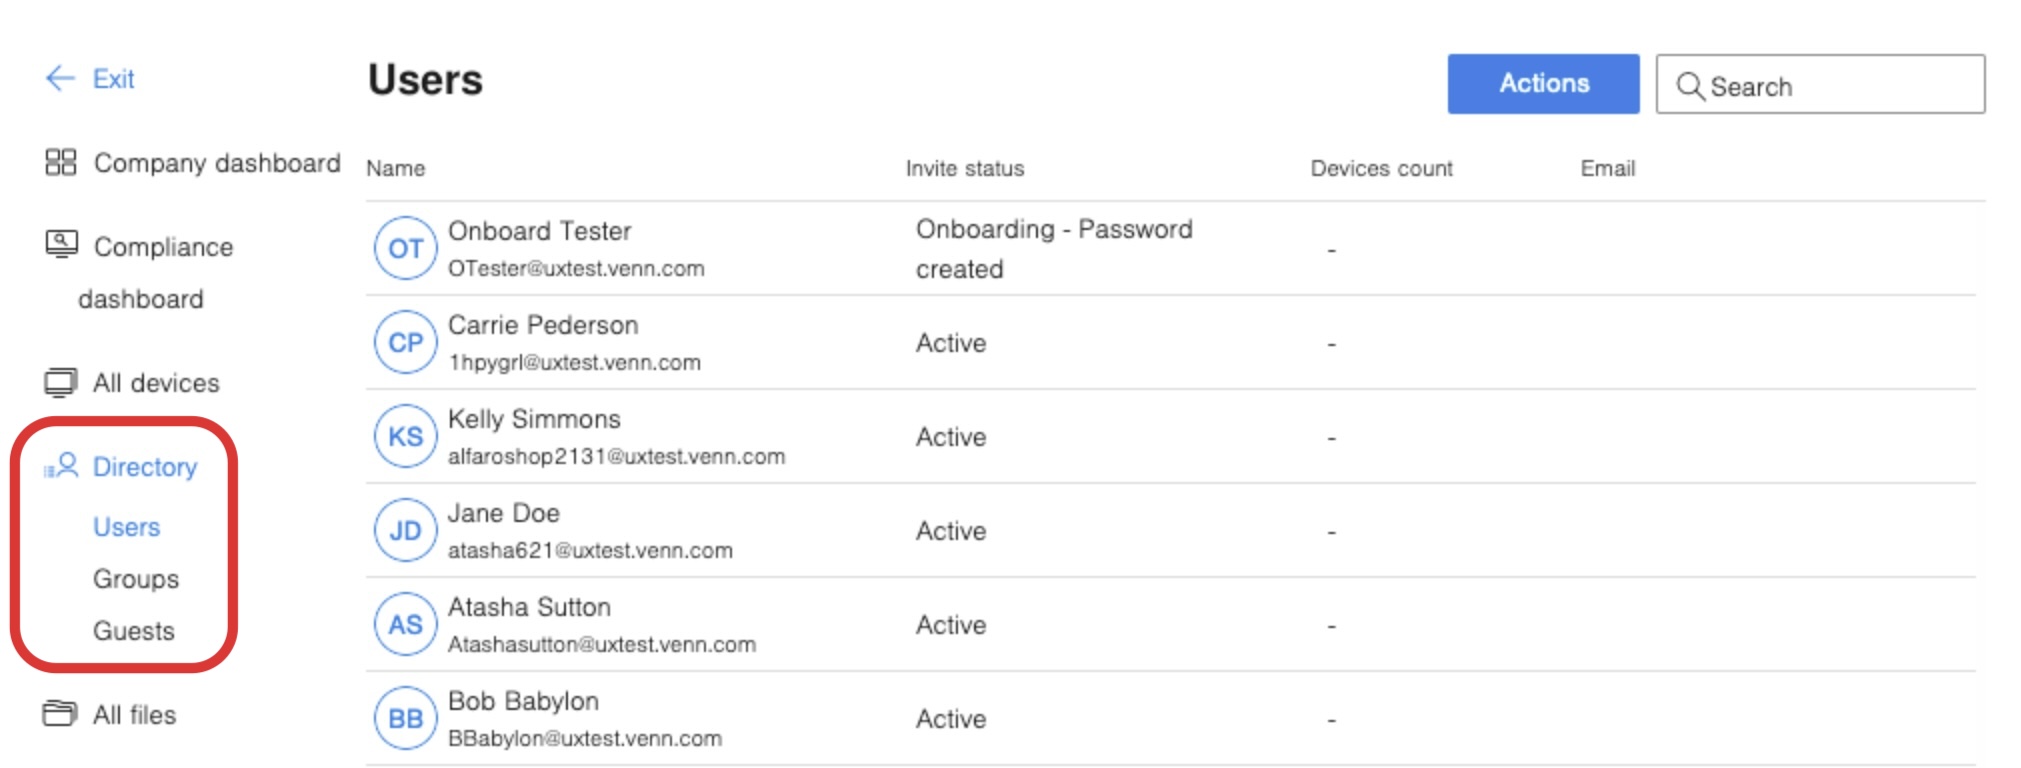
Task: Click the All files folder icon
Action: coord(62,714)
